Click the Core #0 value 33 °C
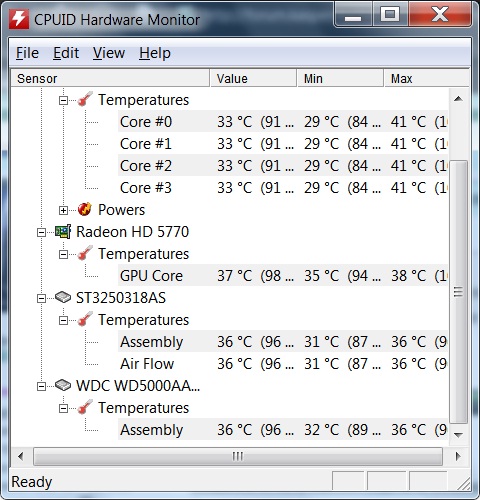 (235, 122)
